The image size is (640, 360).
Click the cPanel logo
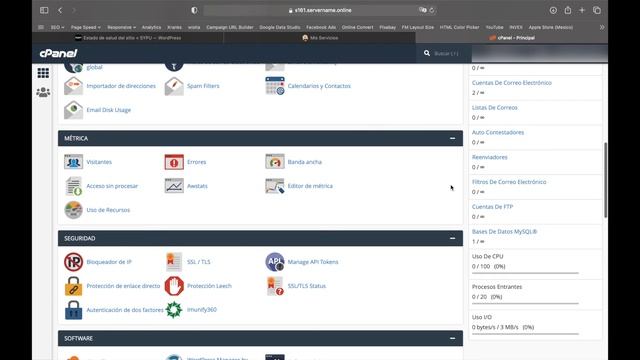pos(58,53)
